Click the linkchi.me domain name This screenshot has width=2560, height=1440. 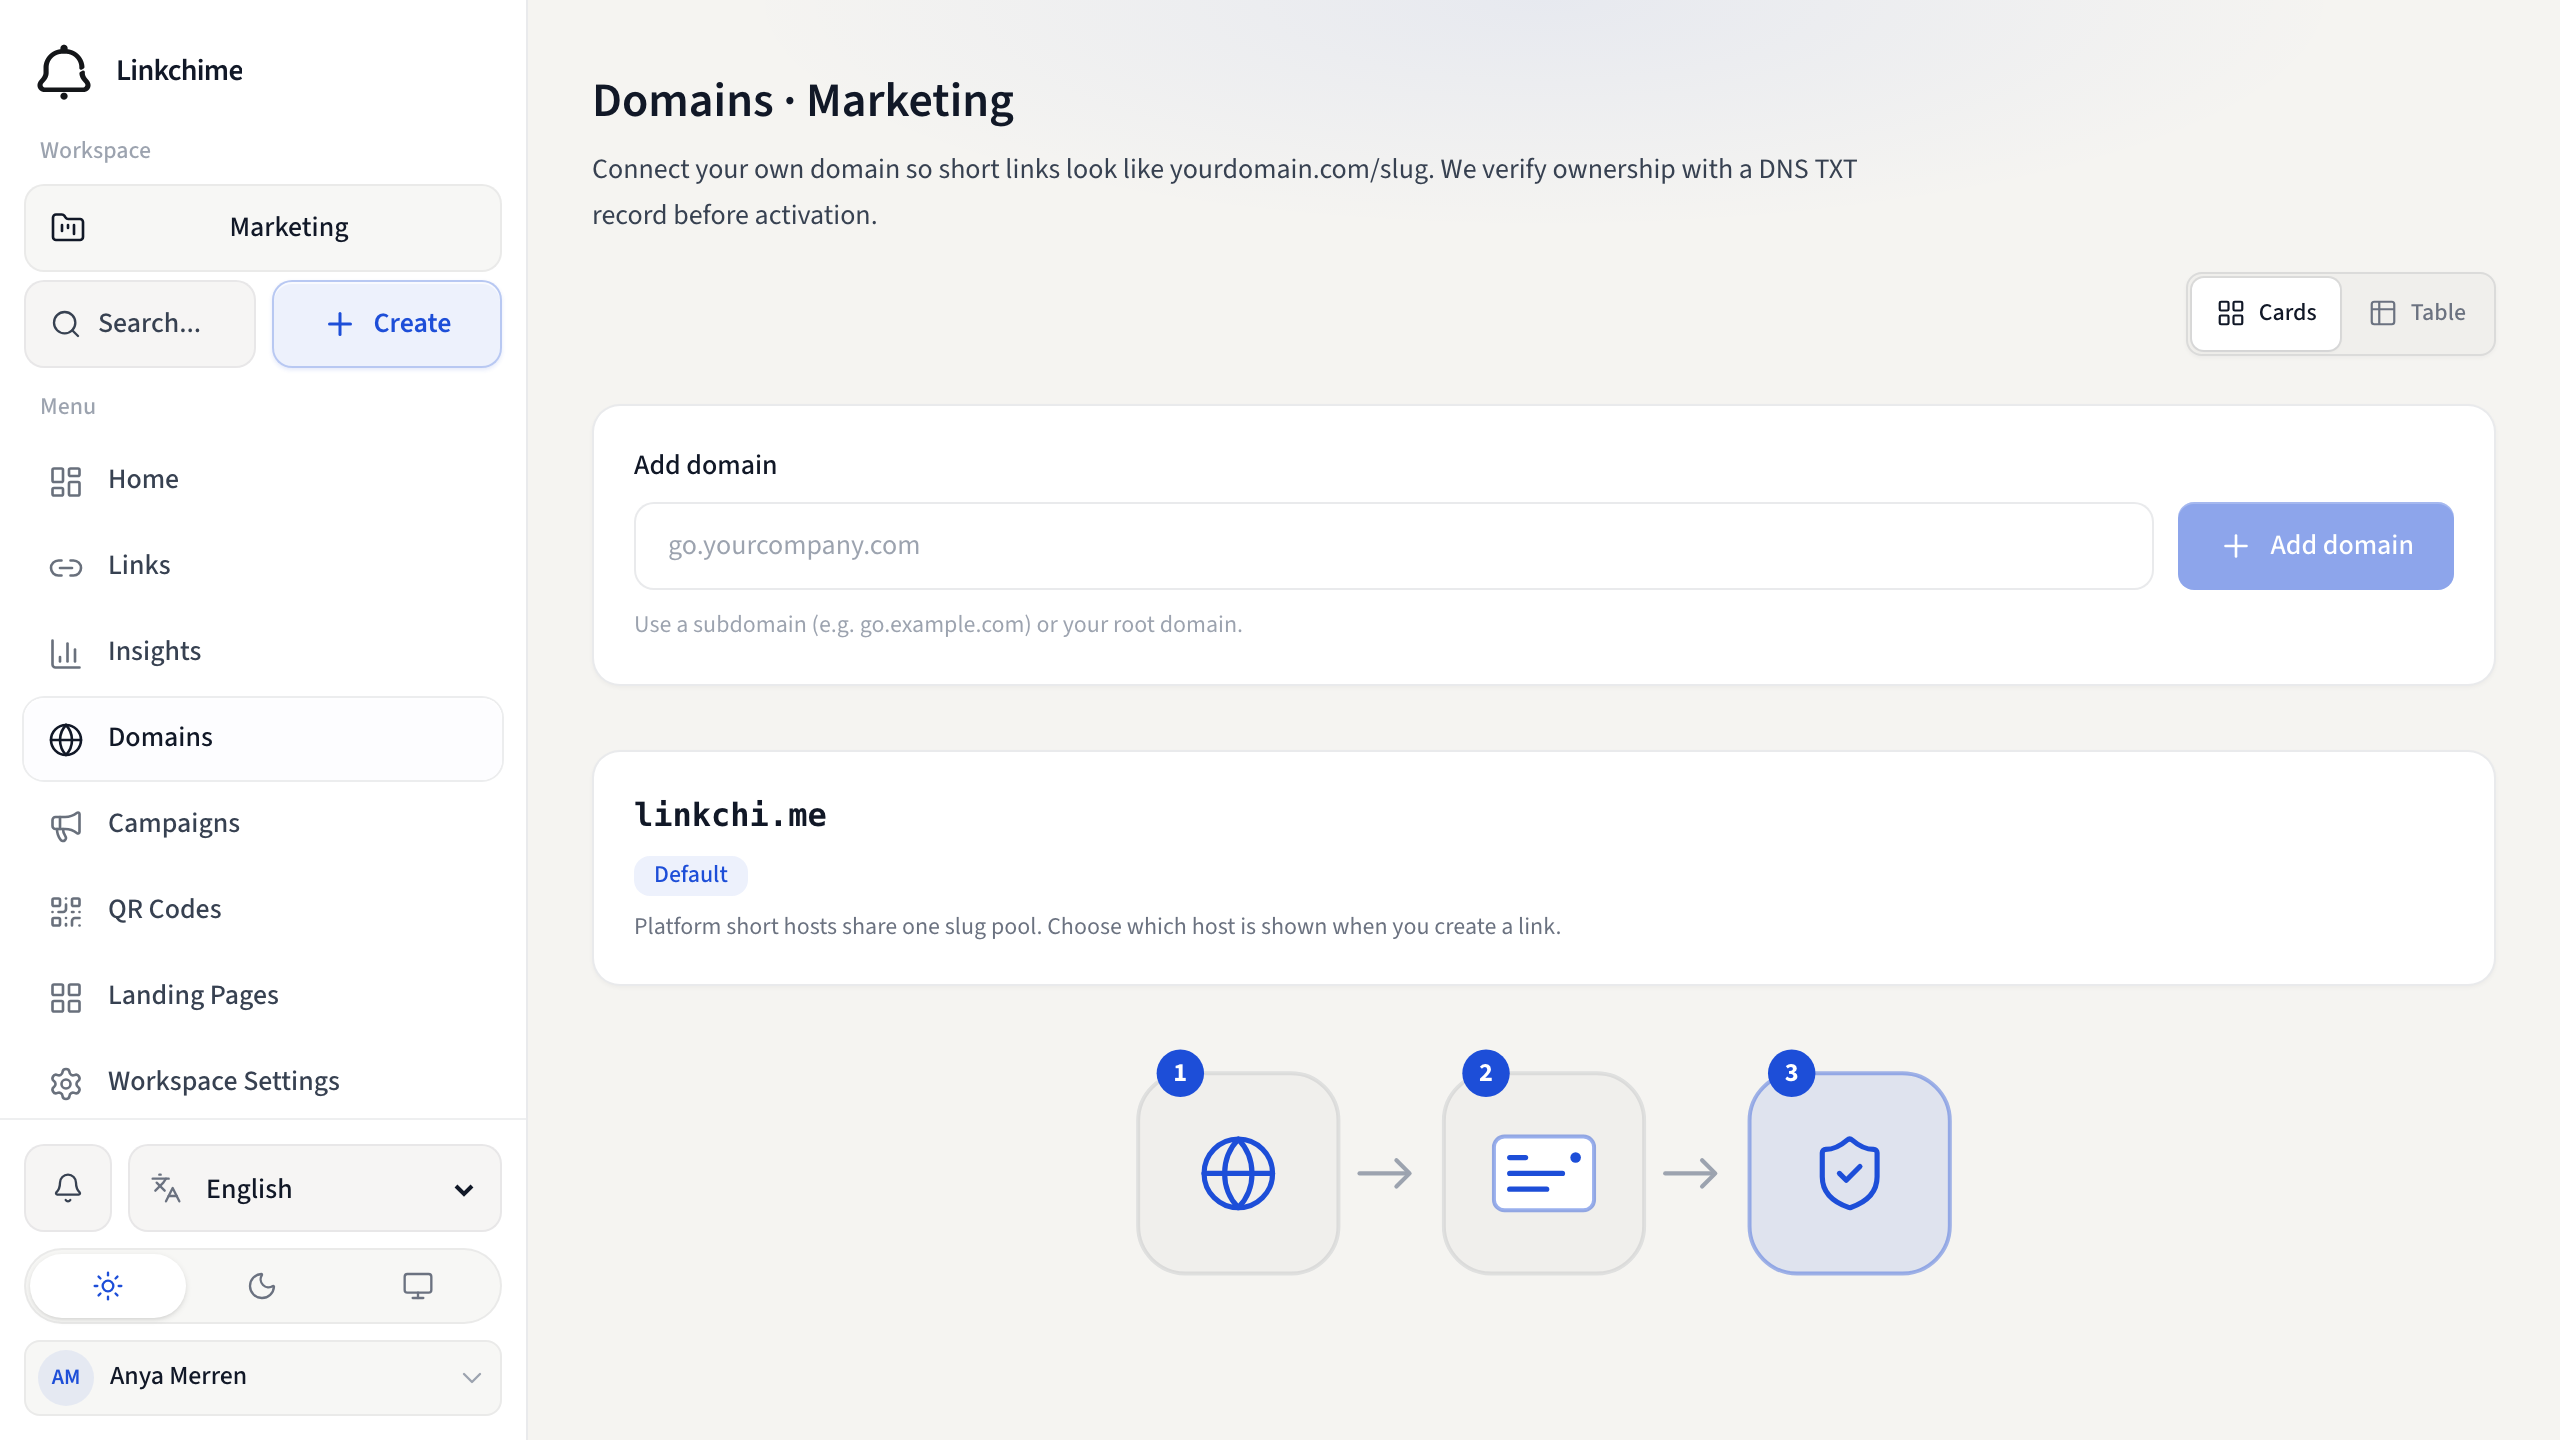click(x=730, y=815)
